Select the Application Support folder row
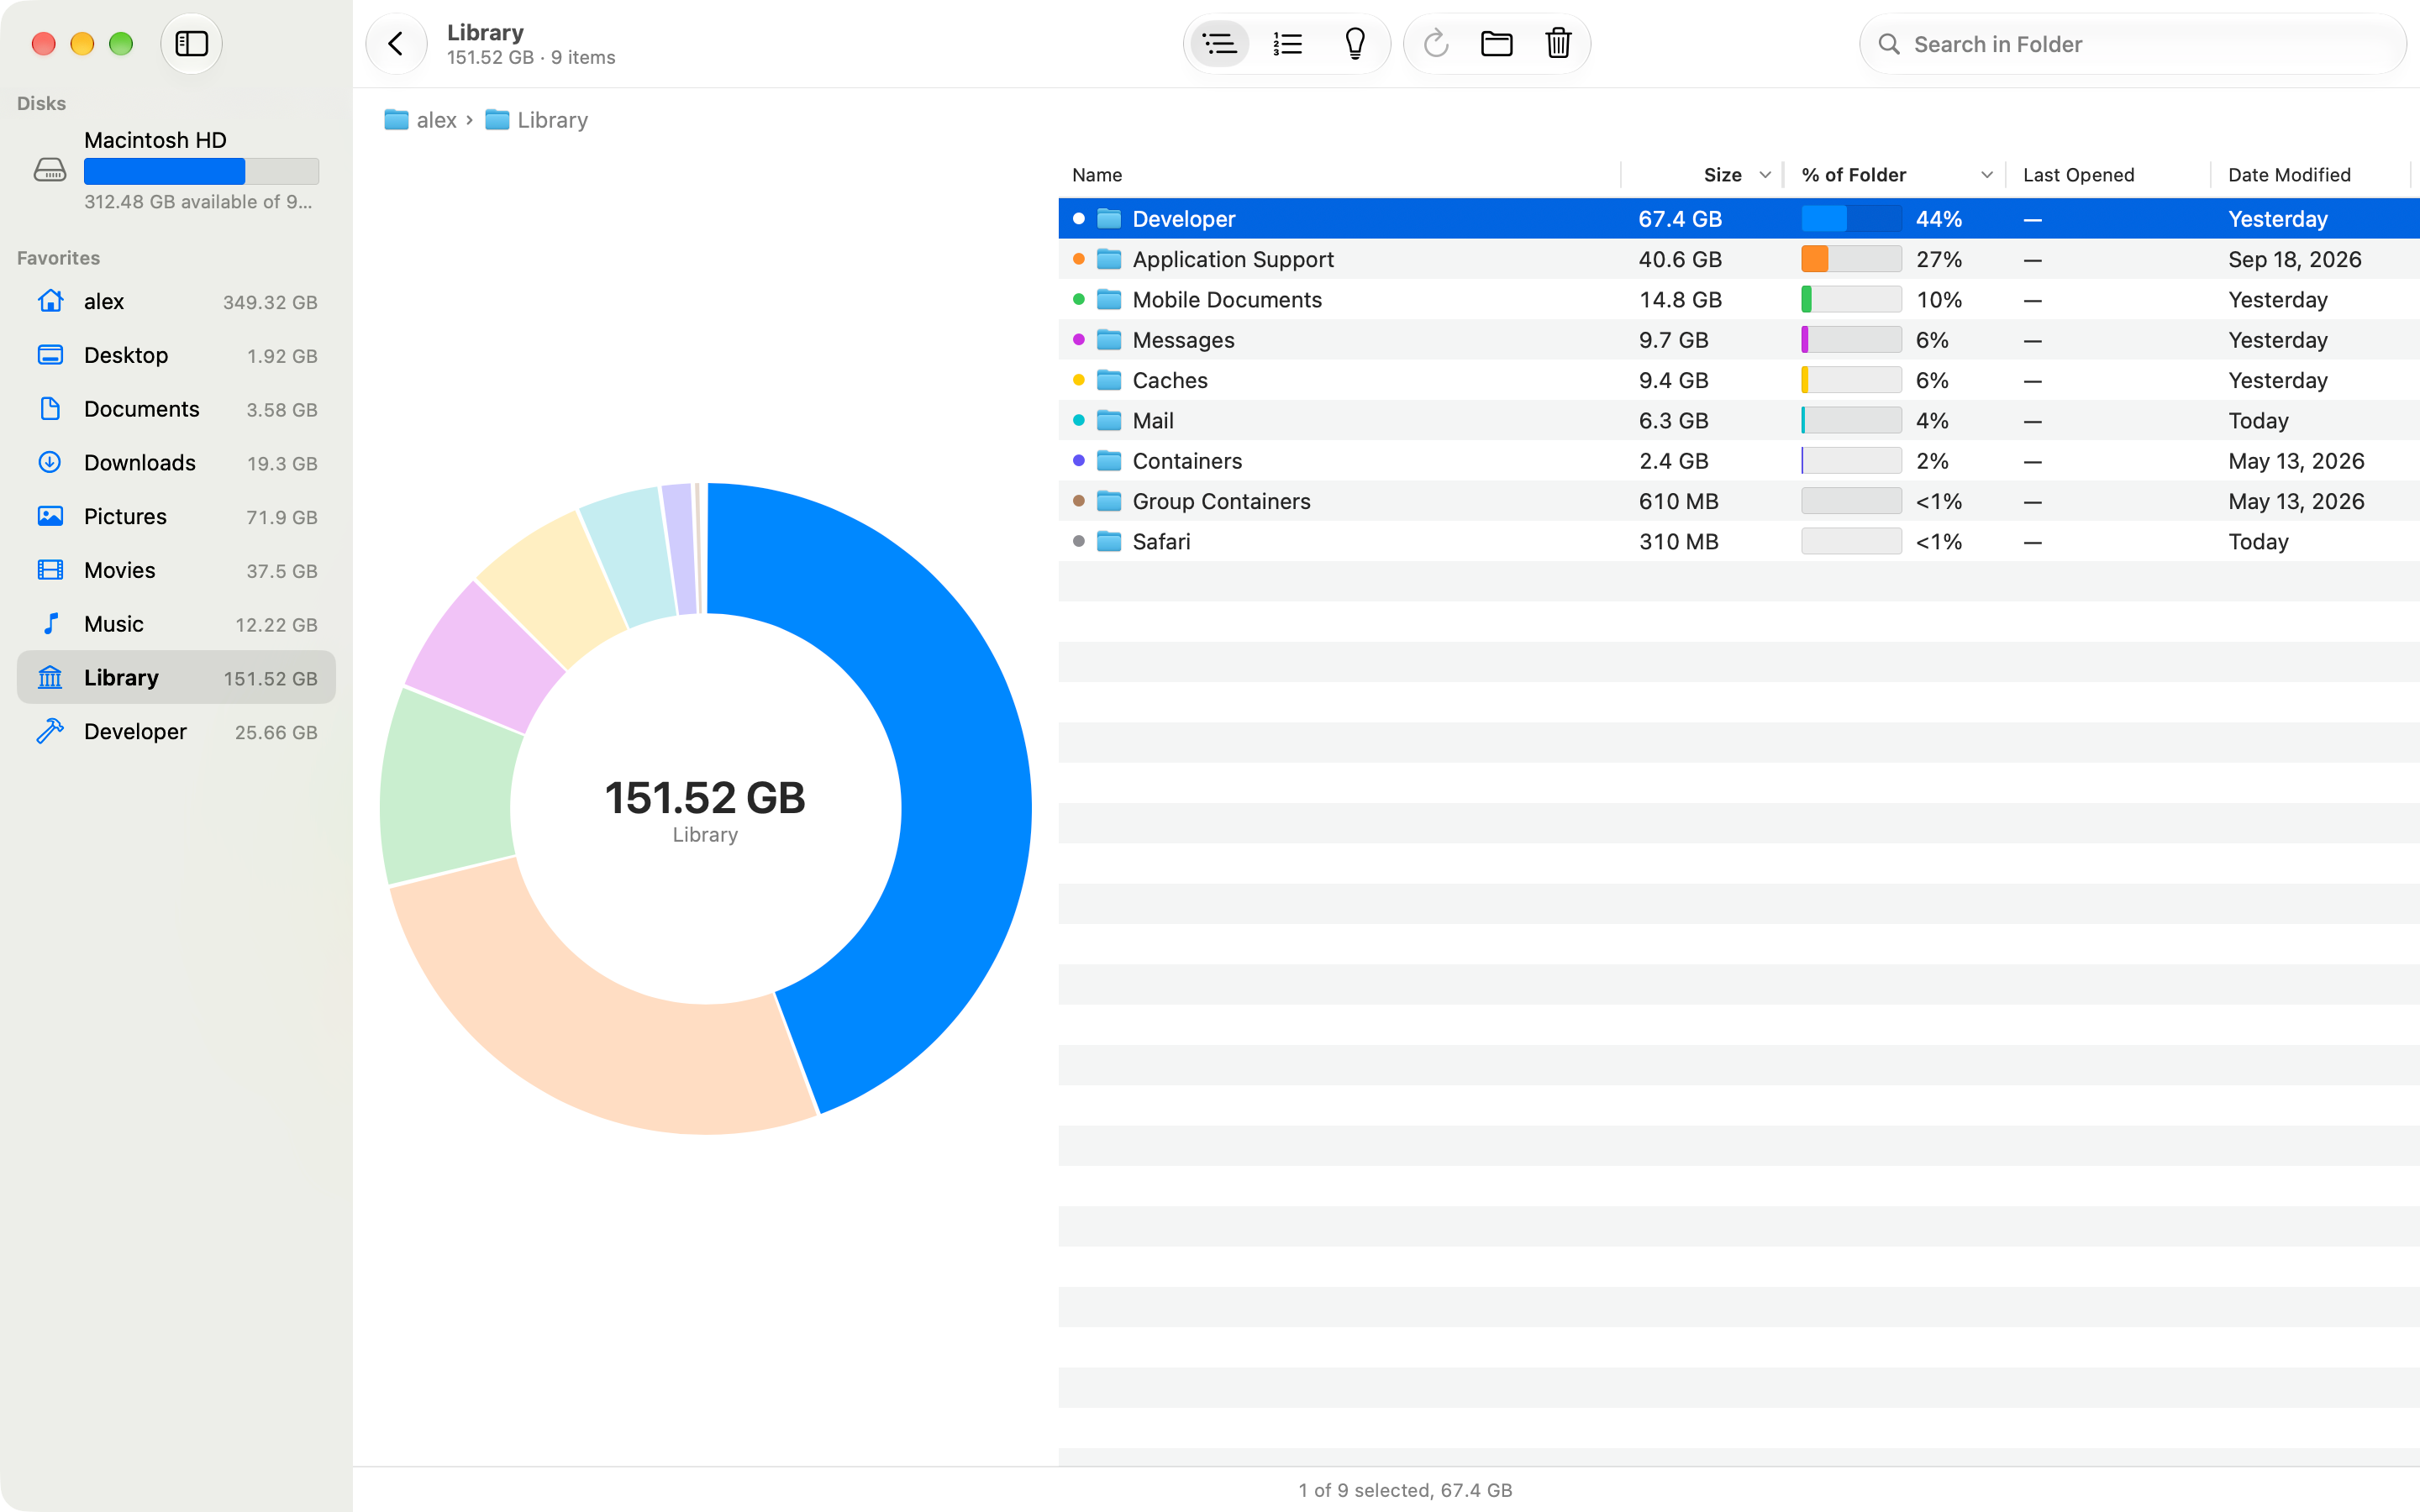The width and height of the screenshot is (2420, 1512). (1739, 259)
